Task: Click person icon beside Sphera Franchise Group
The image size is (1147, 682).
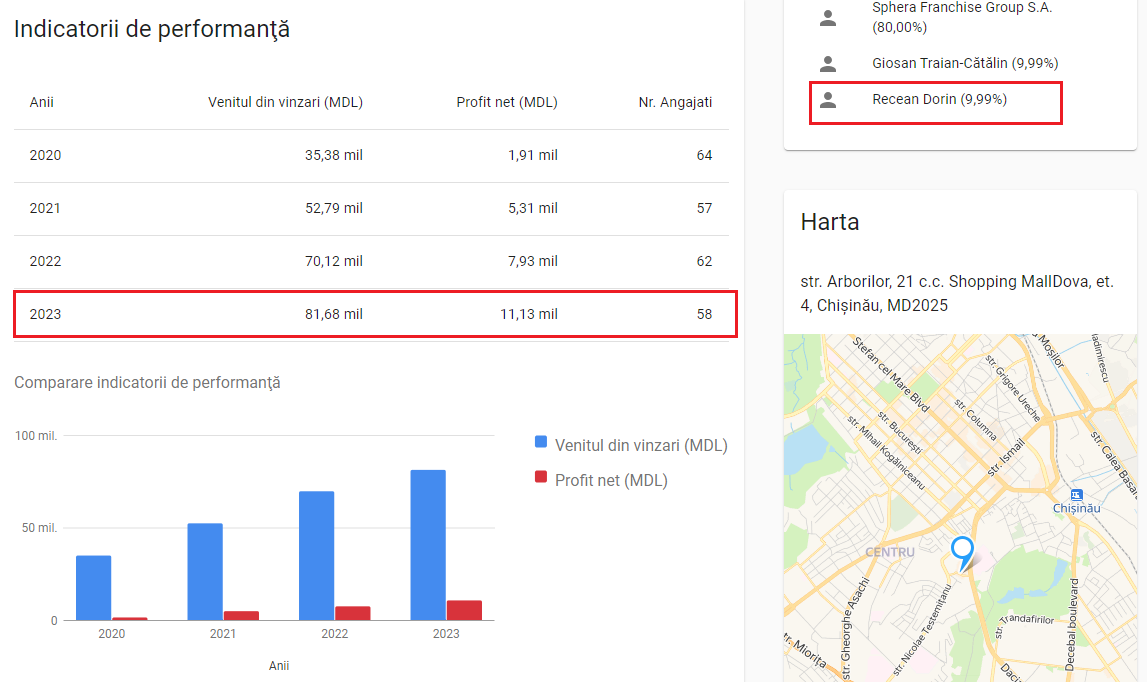Action: [827, 17]
